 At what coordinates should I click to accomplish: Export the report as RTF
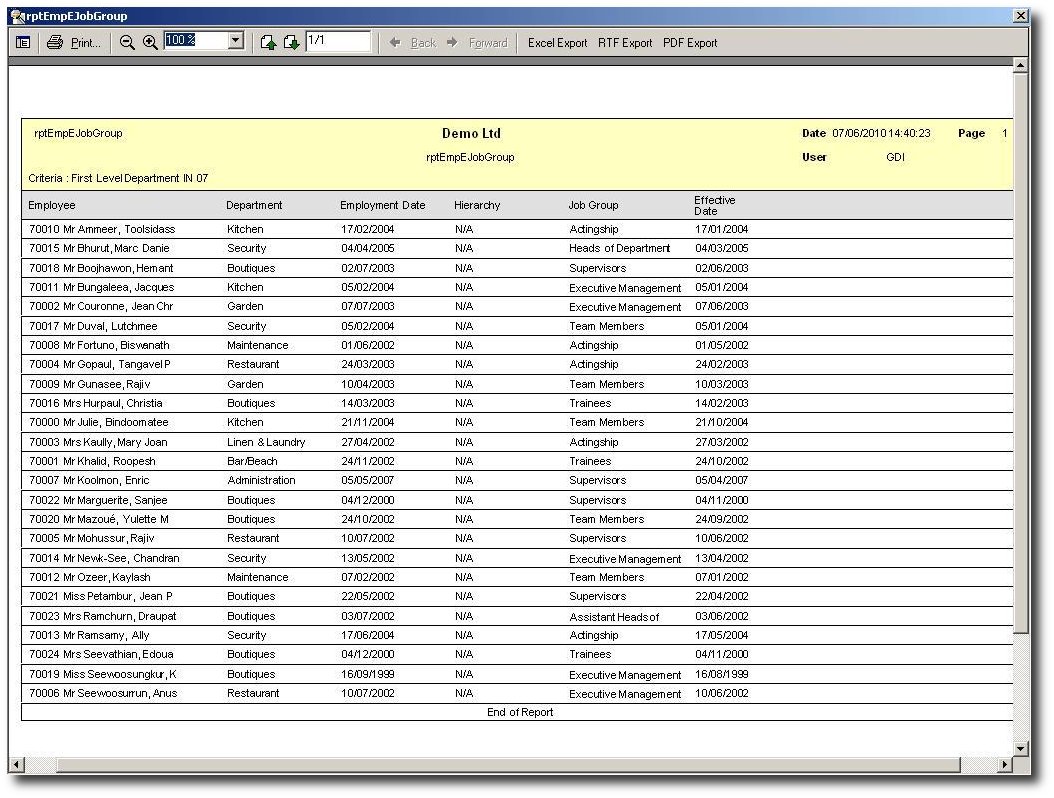point(625,43)
